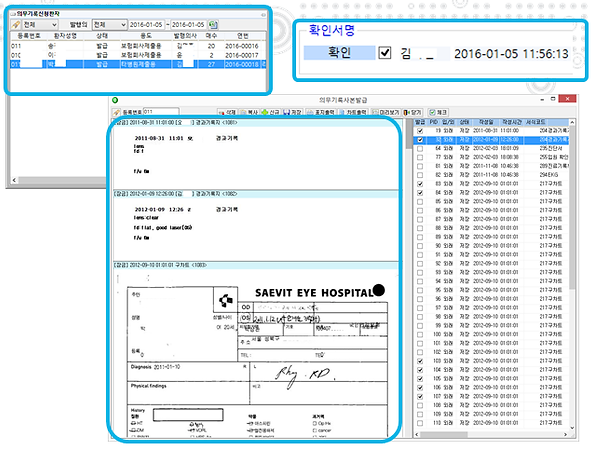Toggle checkbox for record PID 82 EKG

pyautogui.click(x=420, y=175)
